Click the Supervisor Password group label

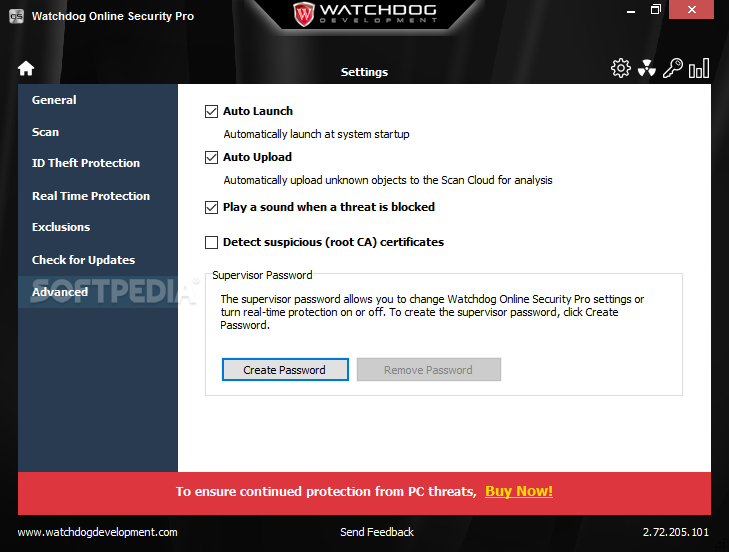tap(262, 275)
